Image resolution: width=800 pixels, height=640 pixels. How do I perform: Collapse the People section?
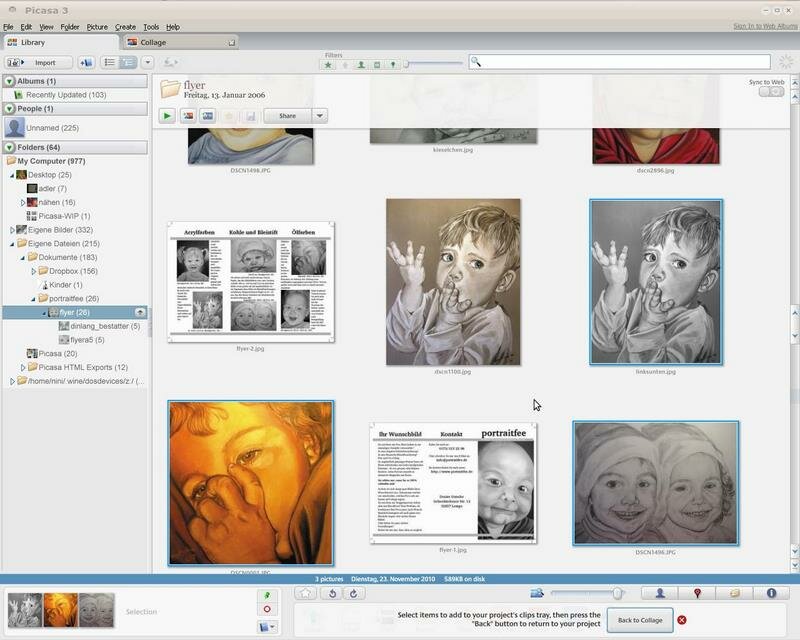[x=9, y=109]
